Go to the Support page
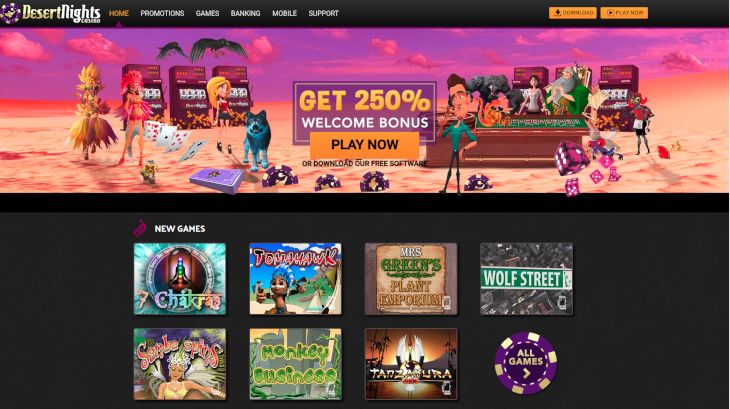730x409 pixels. point(324,13)
